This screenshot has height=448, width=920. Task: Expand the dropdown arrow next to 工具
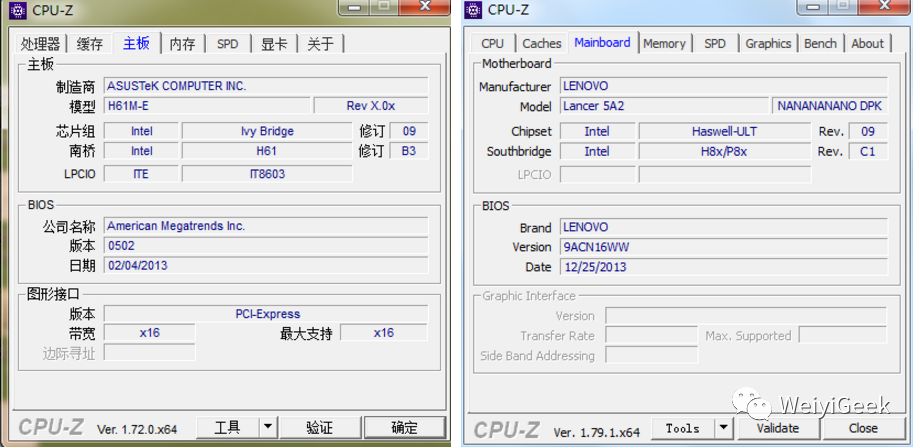tap(268, 427)
